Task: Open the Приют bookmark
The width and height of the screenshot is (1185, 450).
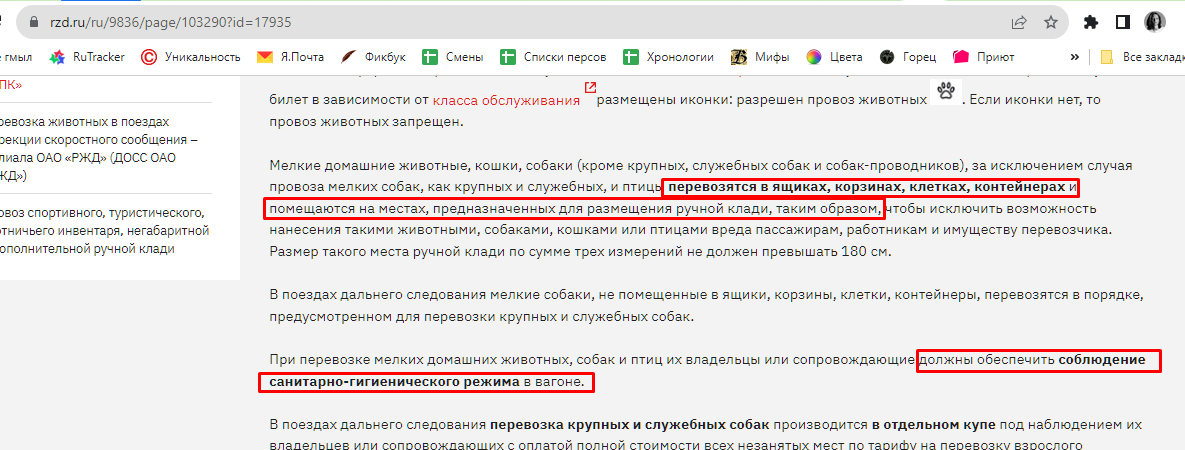Action: click(x=983, y=57)
